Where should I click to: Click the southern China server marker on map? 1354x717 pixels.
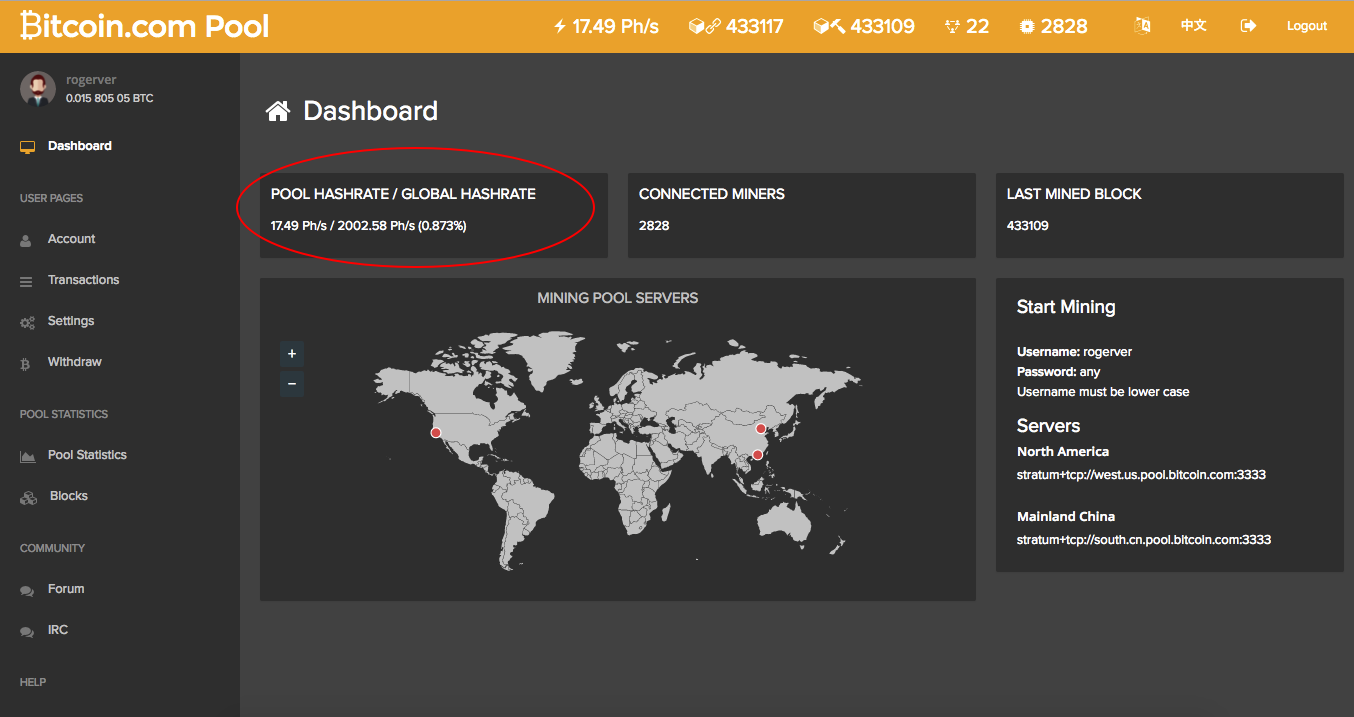(757, 455)
